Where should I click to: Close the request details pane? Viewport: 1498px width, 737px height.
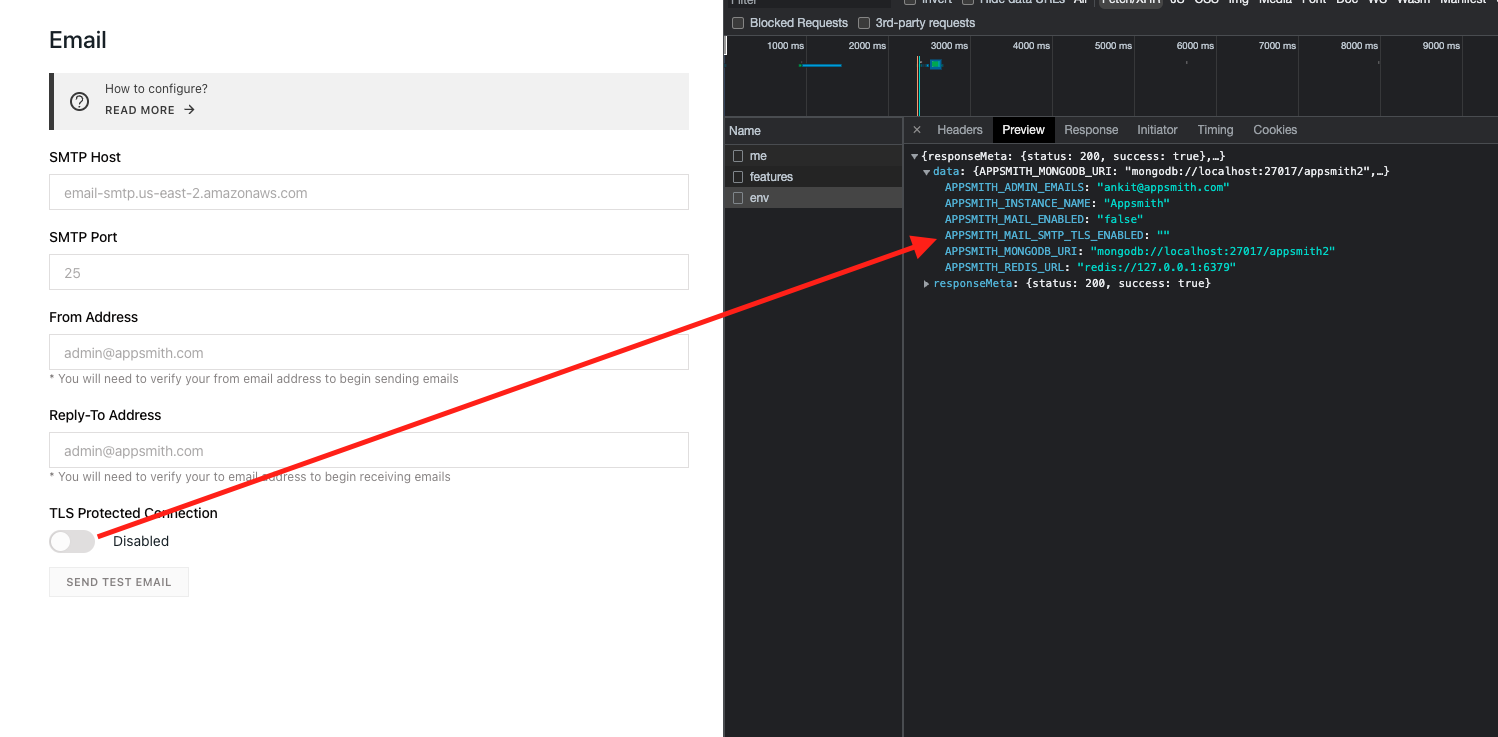click(916, 129)
